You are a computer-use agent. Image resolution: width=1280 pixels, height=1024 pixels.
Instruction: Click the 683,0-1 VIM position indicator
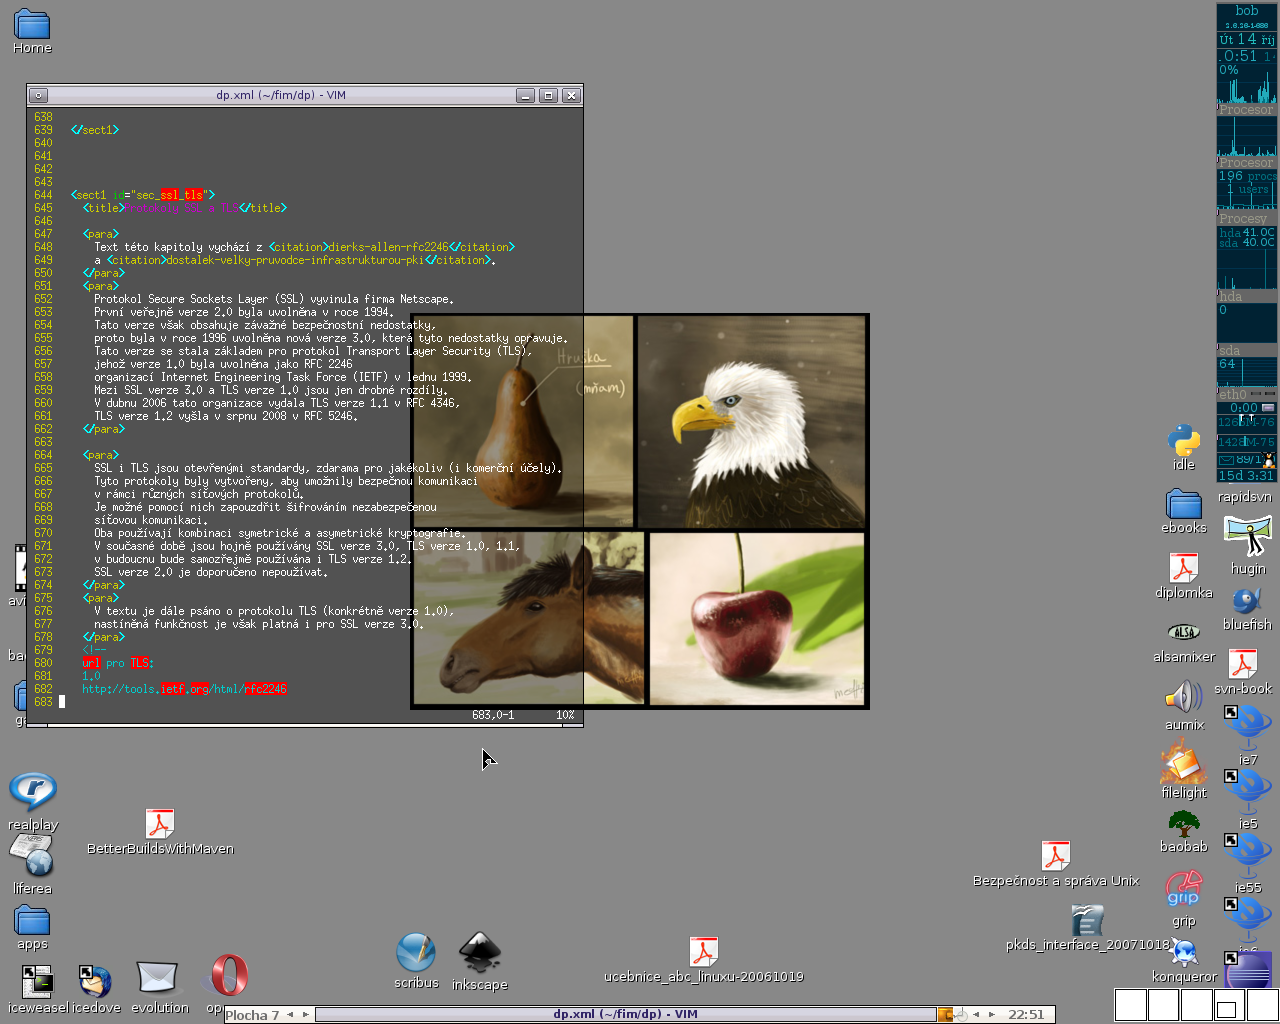pyautogui.click(x=493, y=715)
